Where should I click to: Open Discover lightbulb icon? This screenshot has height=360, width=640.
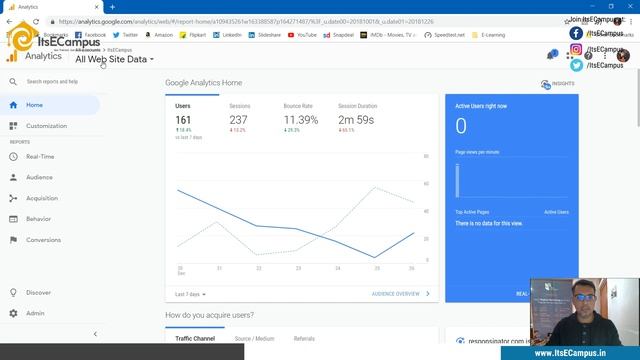pyautogui.click(x=13, y=293)
